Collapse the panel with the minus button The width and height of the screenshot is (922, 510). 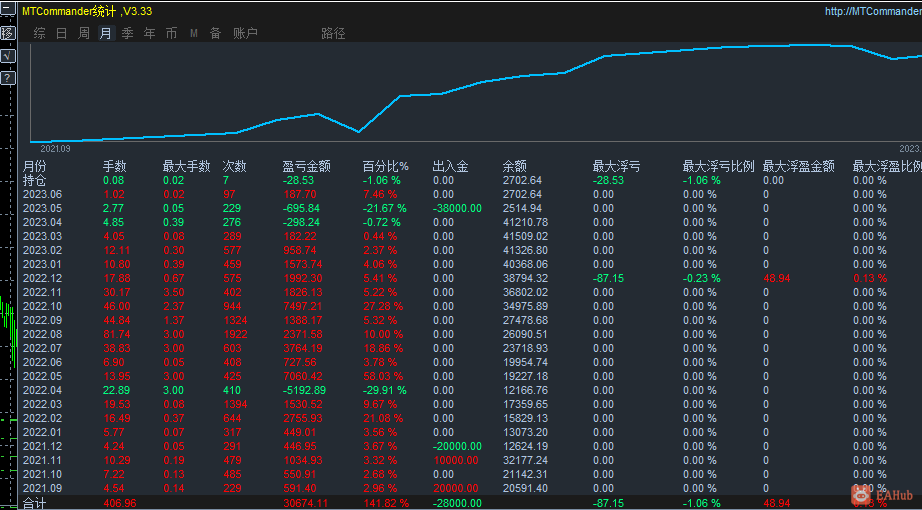pyautogui.click(x=7, y=10)
